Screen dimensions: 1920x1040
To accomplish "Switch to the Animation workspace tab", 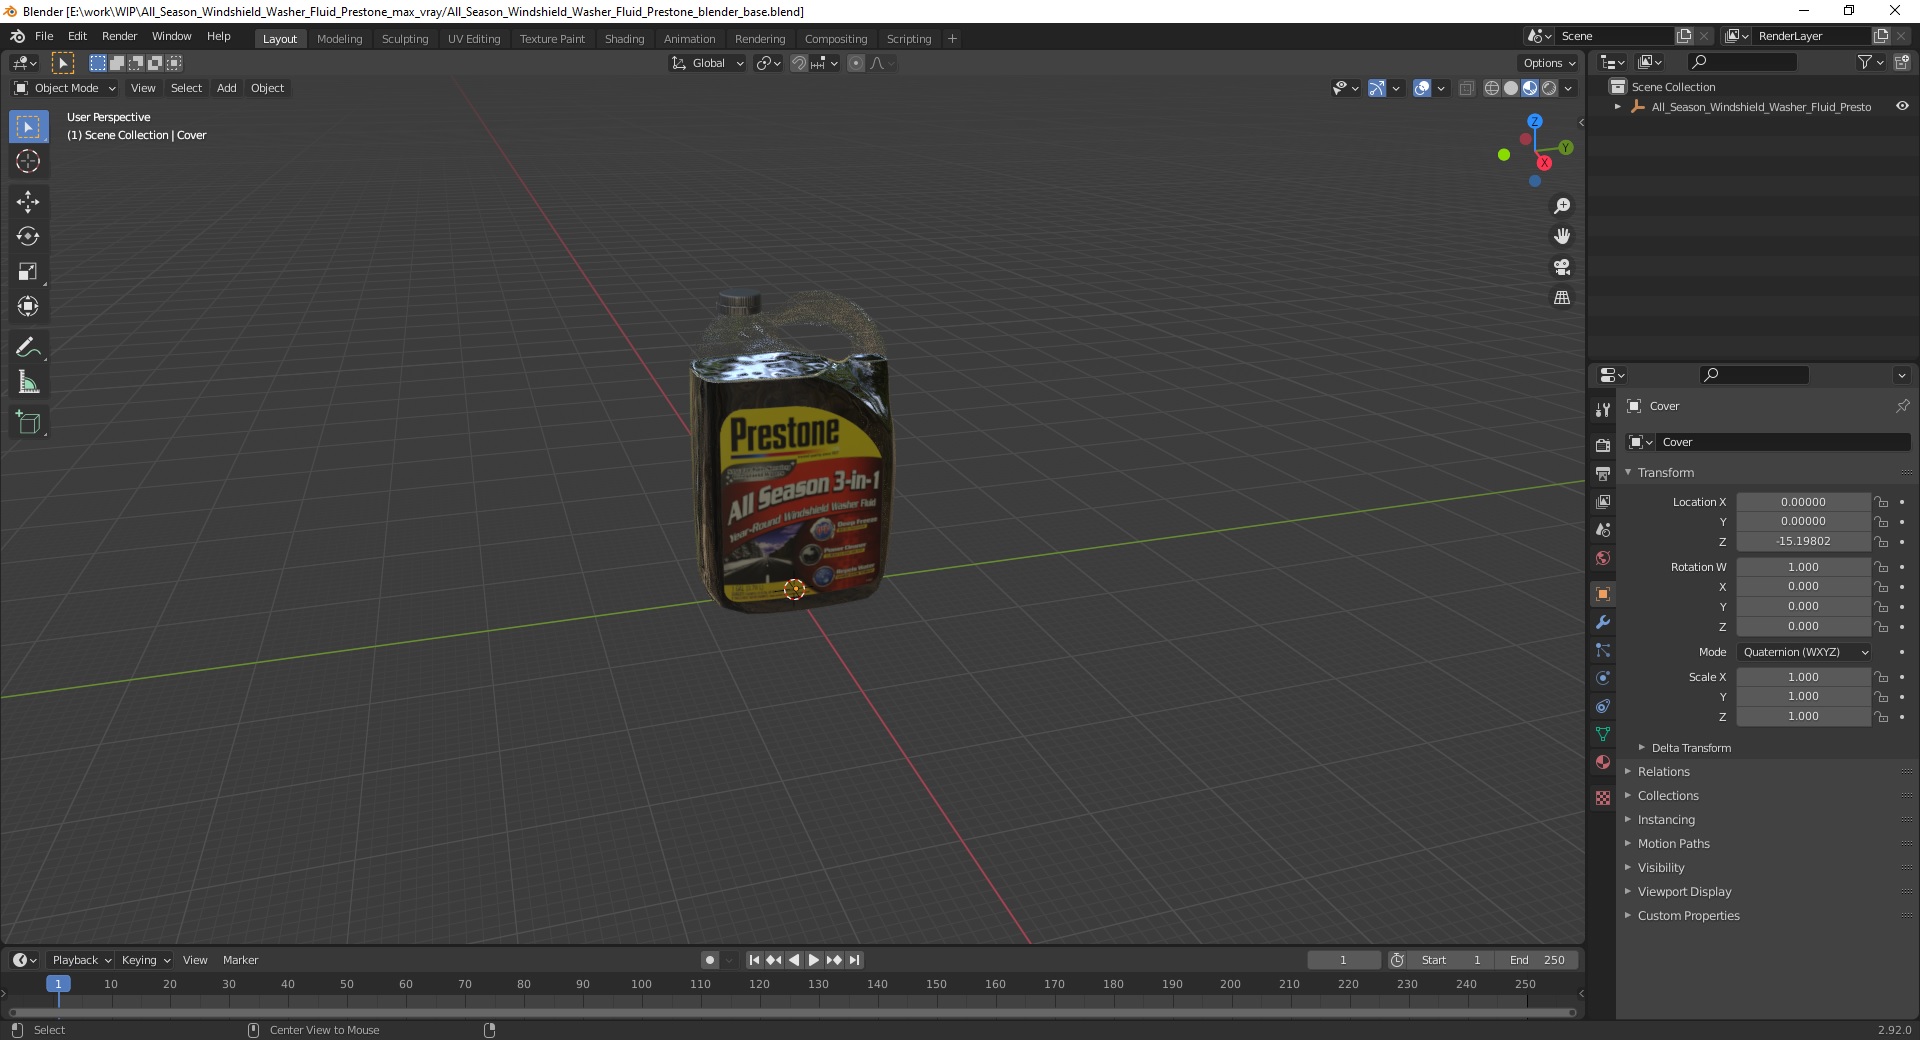I will 690,39.
